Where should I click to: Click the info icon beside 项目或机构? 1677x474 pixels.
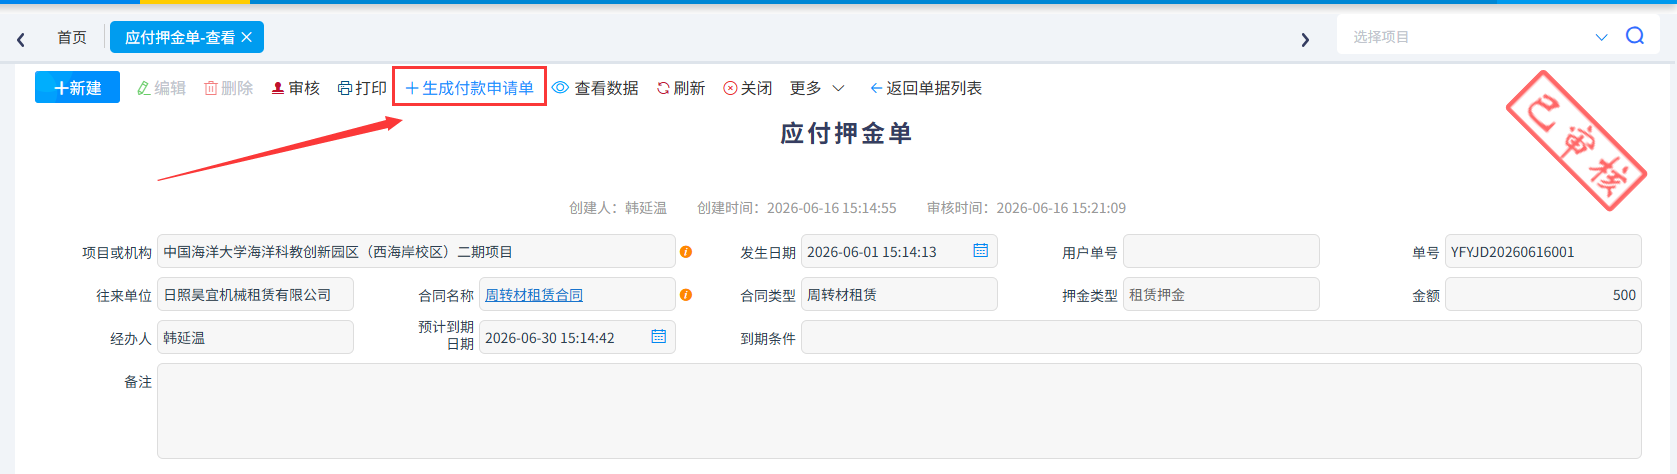(x=686, y=252)
